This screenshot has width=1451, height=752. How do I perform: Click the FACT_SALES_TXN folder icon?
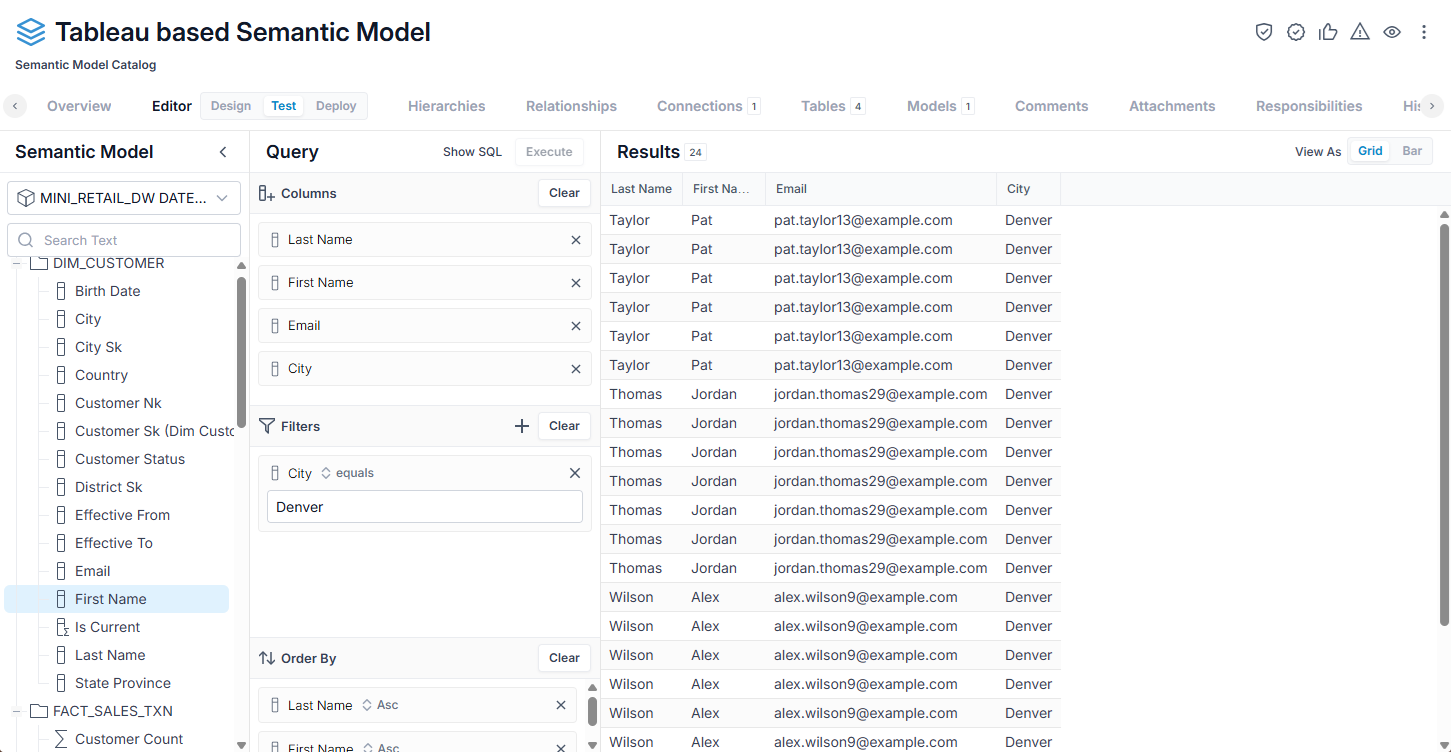39,711
